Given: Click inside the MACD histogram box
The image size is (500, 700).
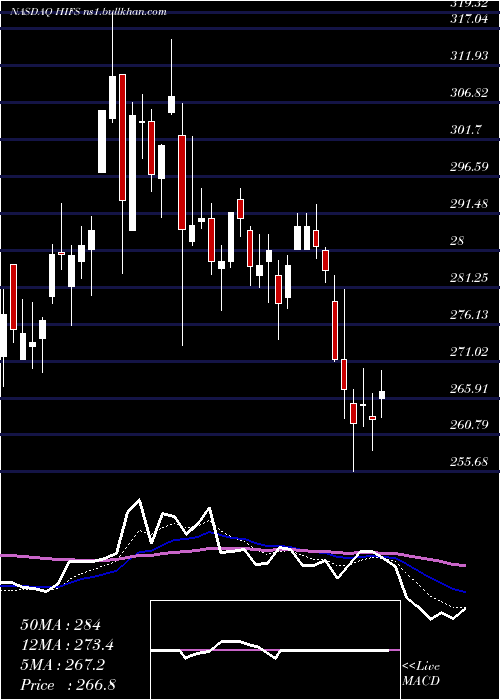Looking at the screenshot, I should (x=275, y=650).
